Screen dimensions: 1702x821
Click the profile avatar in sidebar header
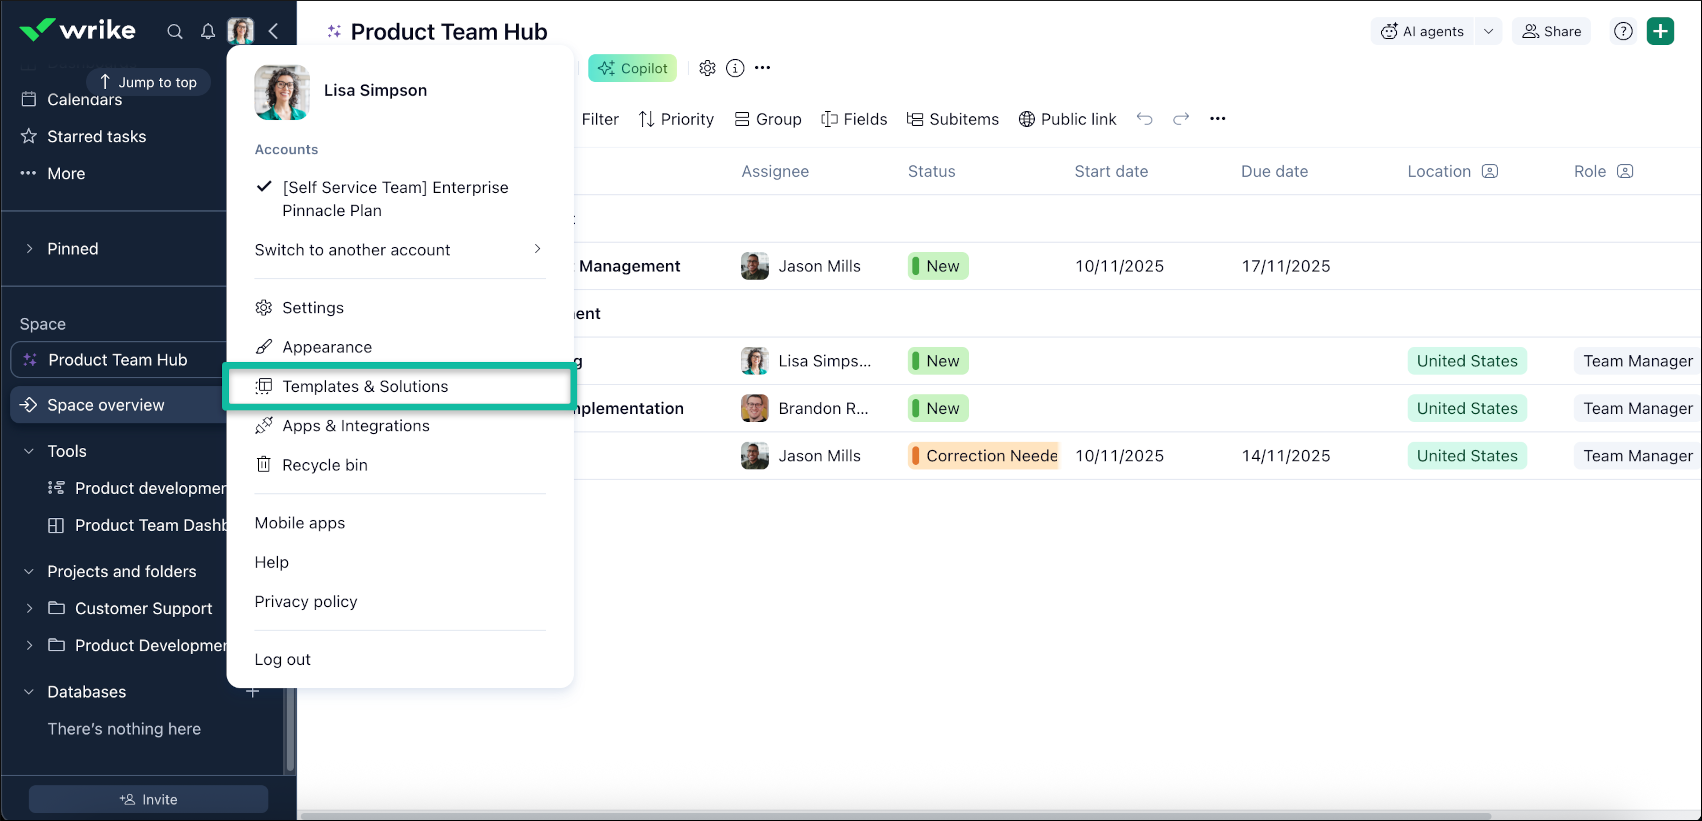(x=241, y=31)
